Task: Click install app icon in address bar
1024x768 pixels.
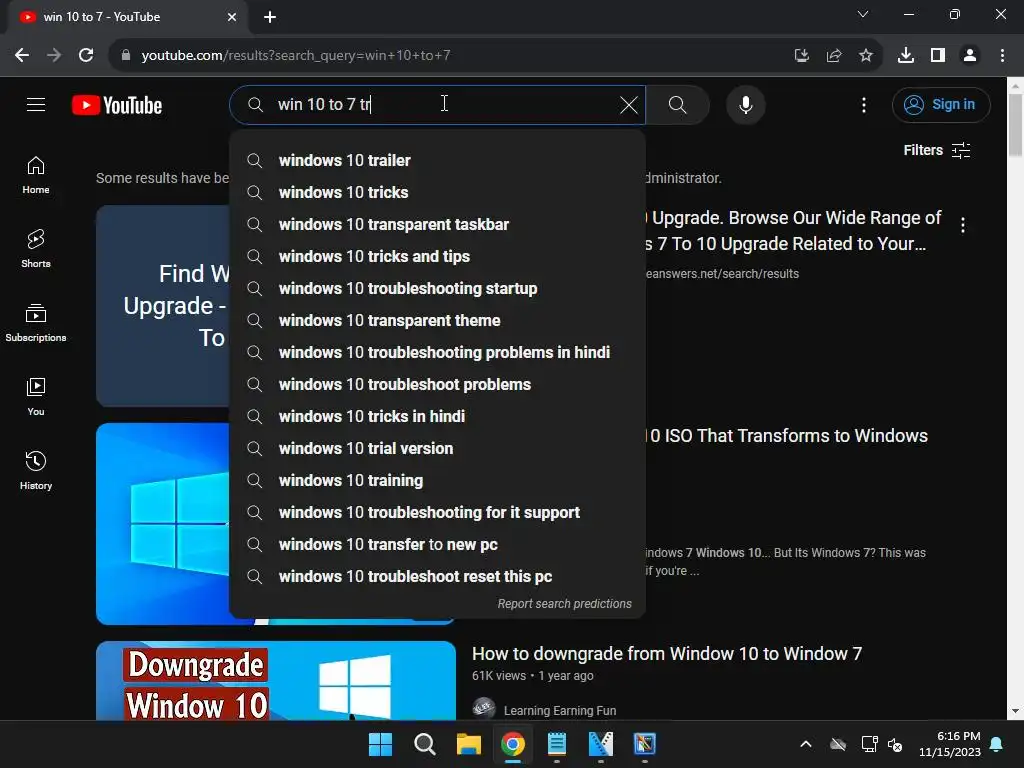Action: click(x=801, y=55)
